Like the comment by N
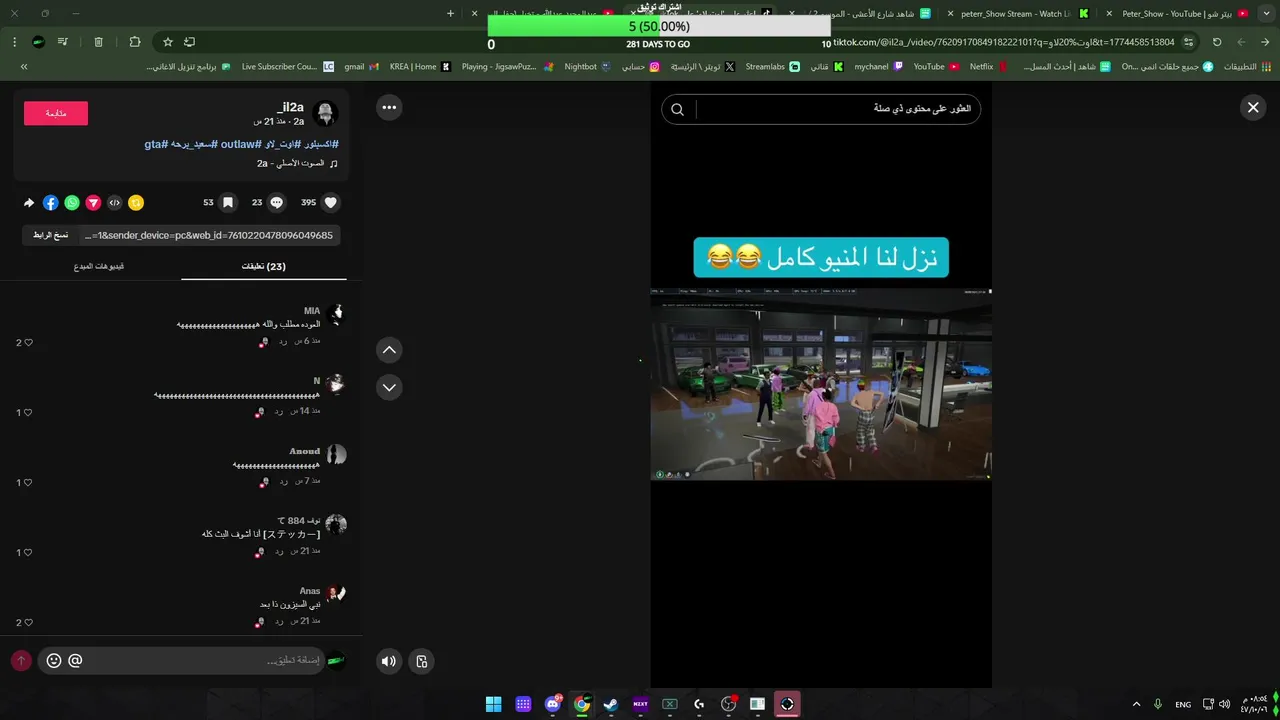 [28, 413]
